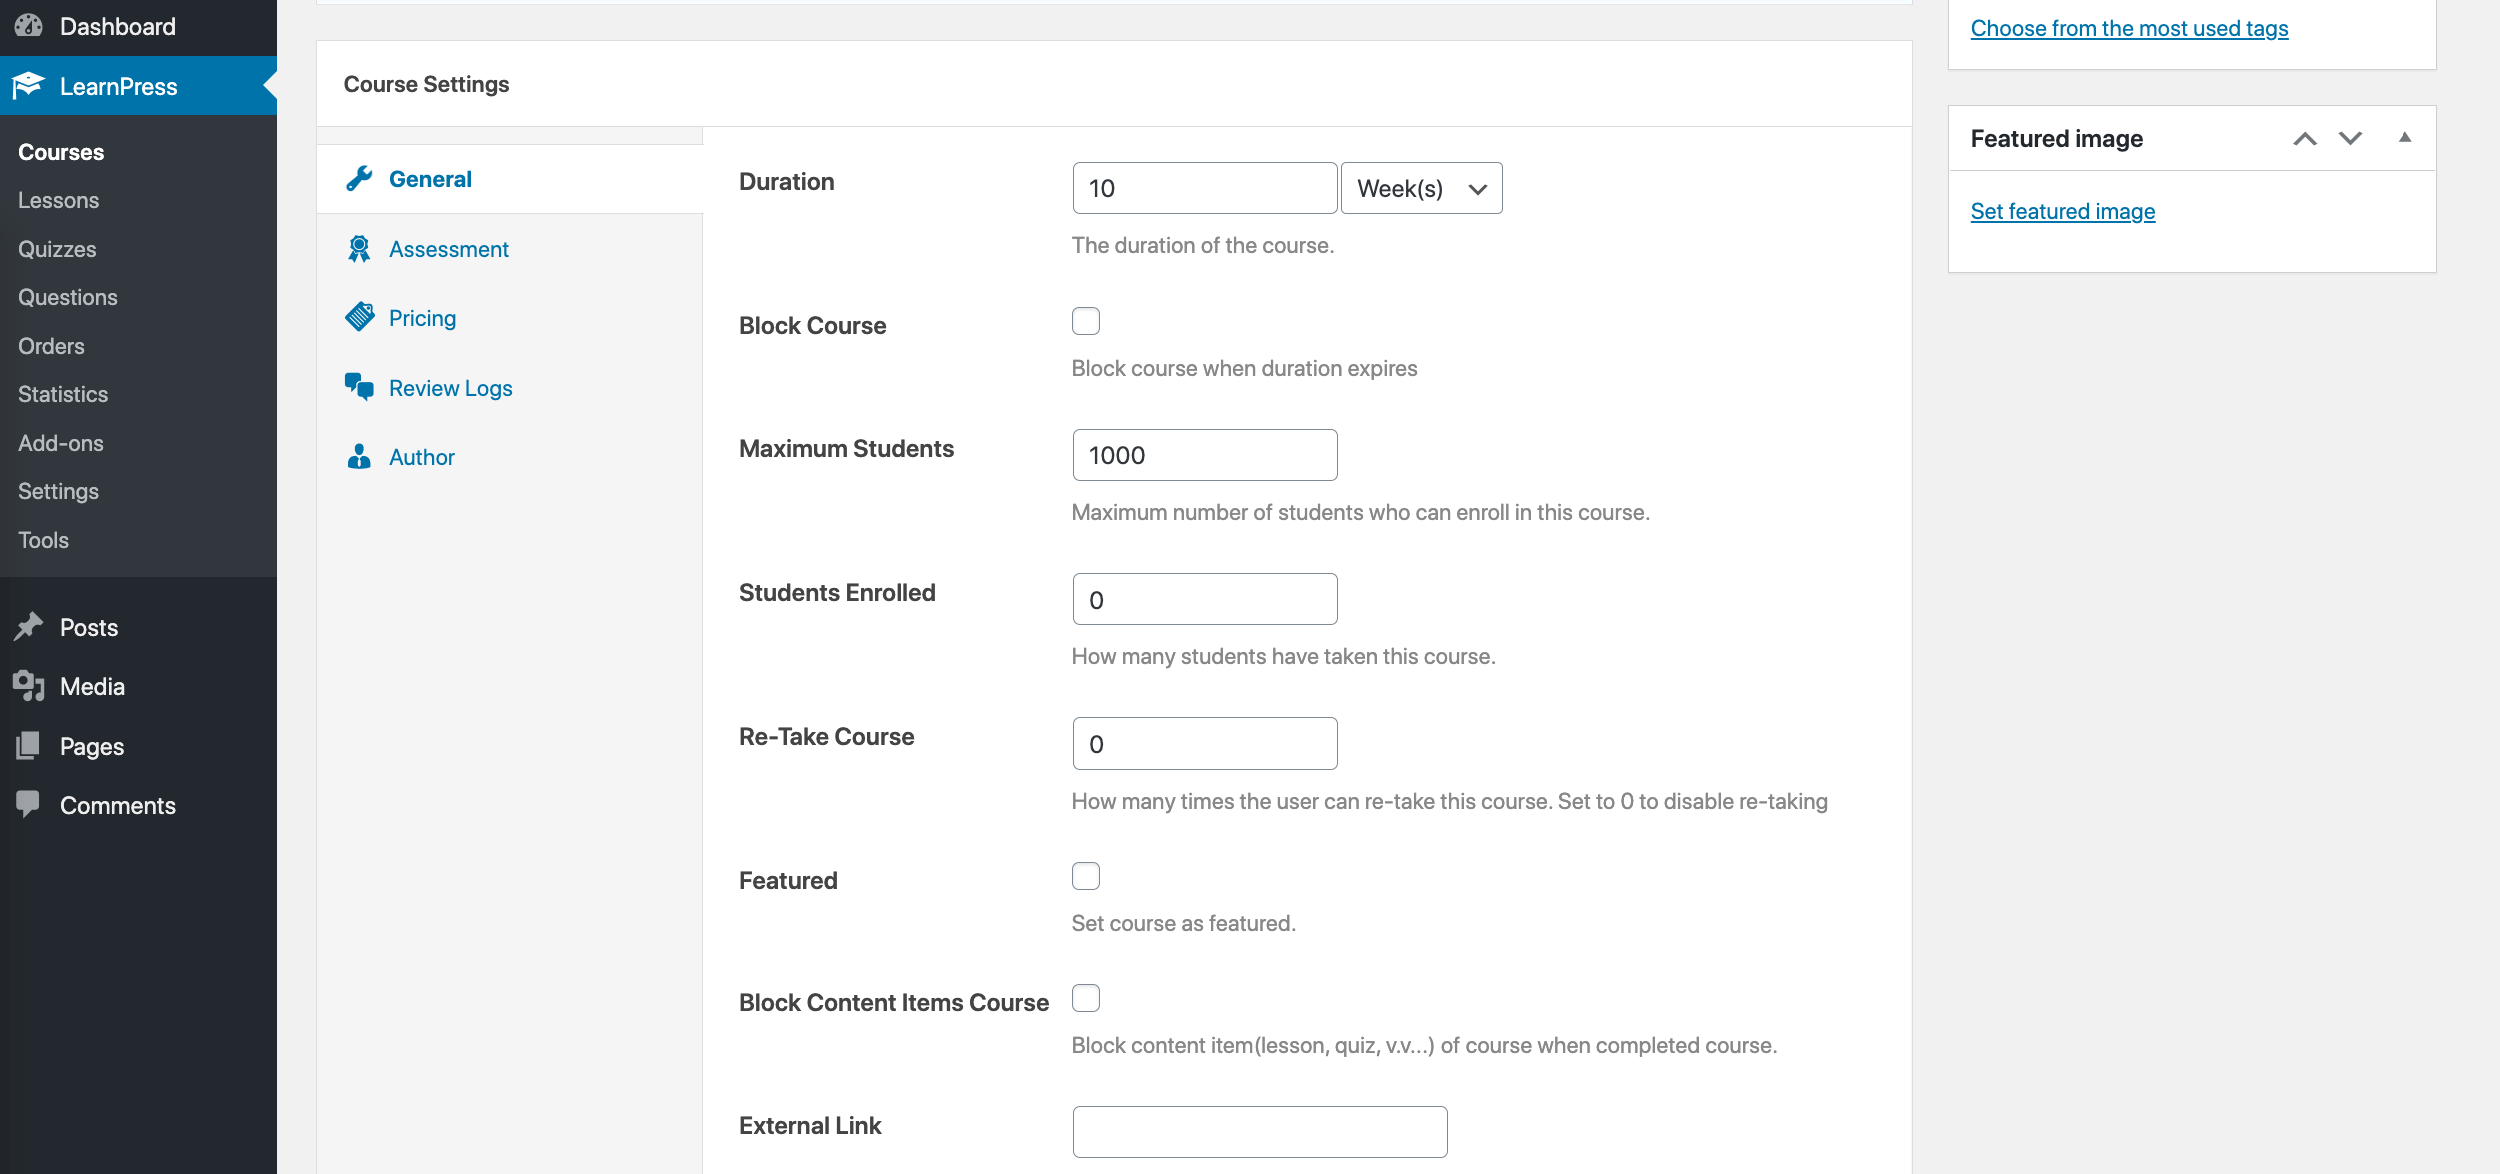Focus the Maximum Students field

tap(1205, 455)
